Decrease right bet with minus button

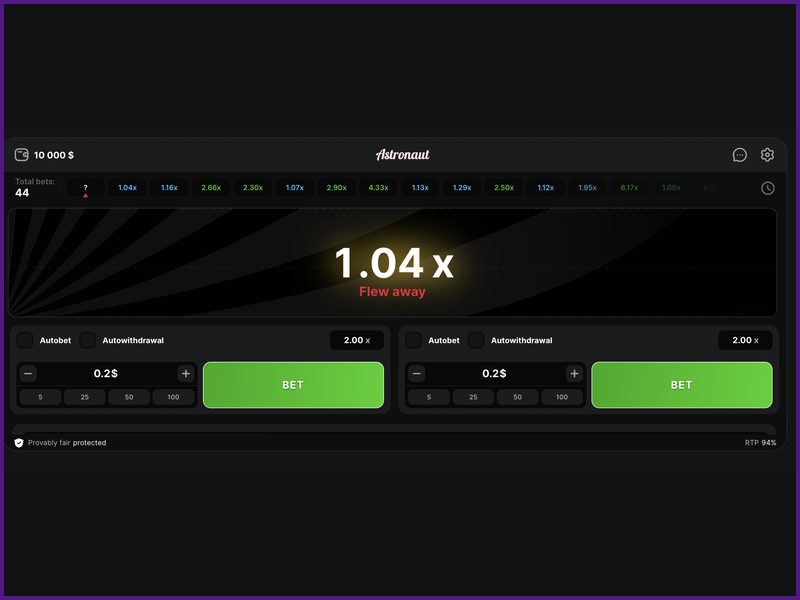(417, 374)
